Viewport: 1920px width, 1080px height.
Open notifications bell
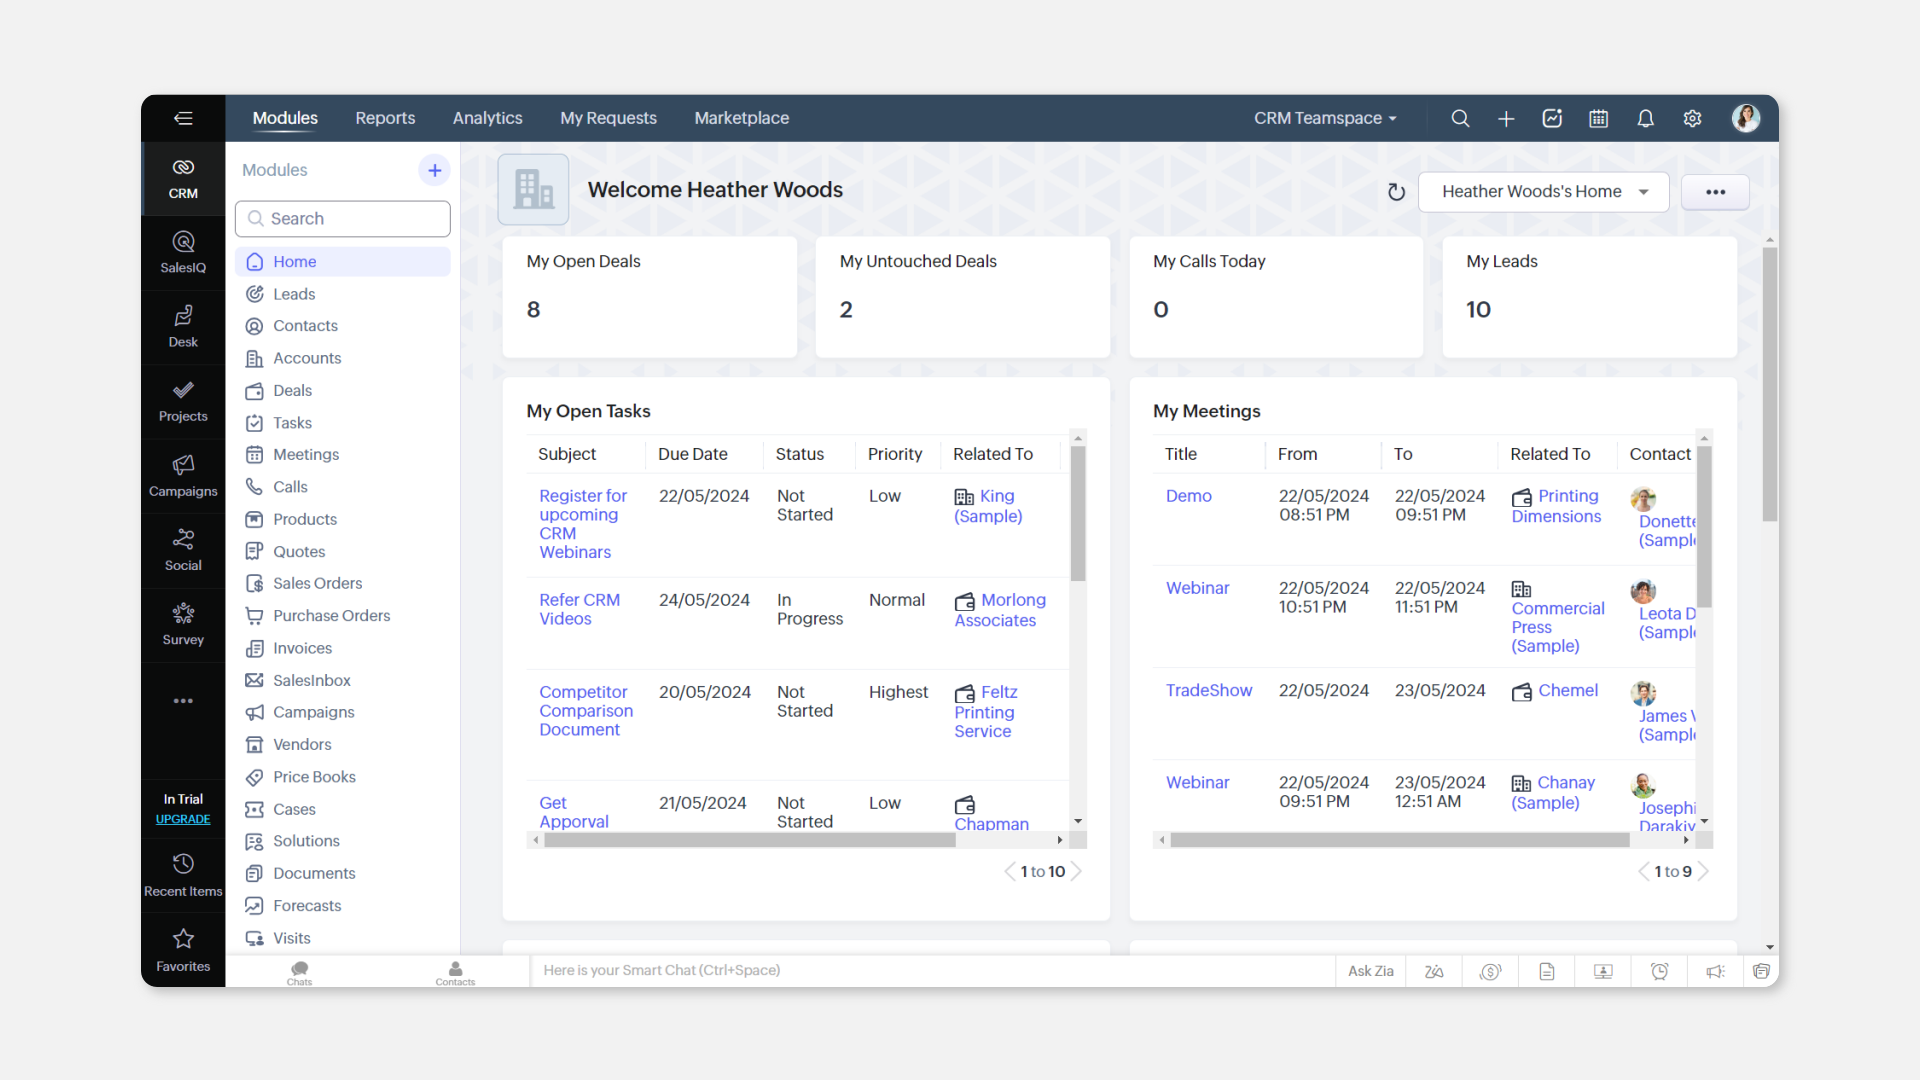click(x=1645, y=118)
